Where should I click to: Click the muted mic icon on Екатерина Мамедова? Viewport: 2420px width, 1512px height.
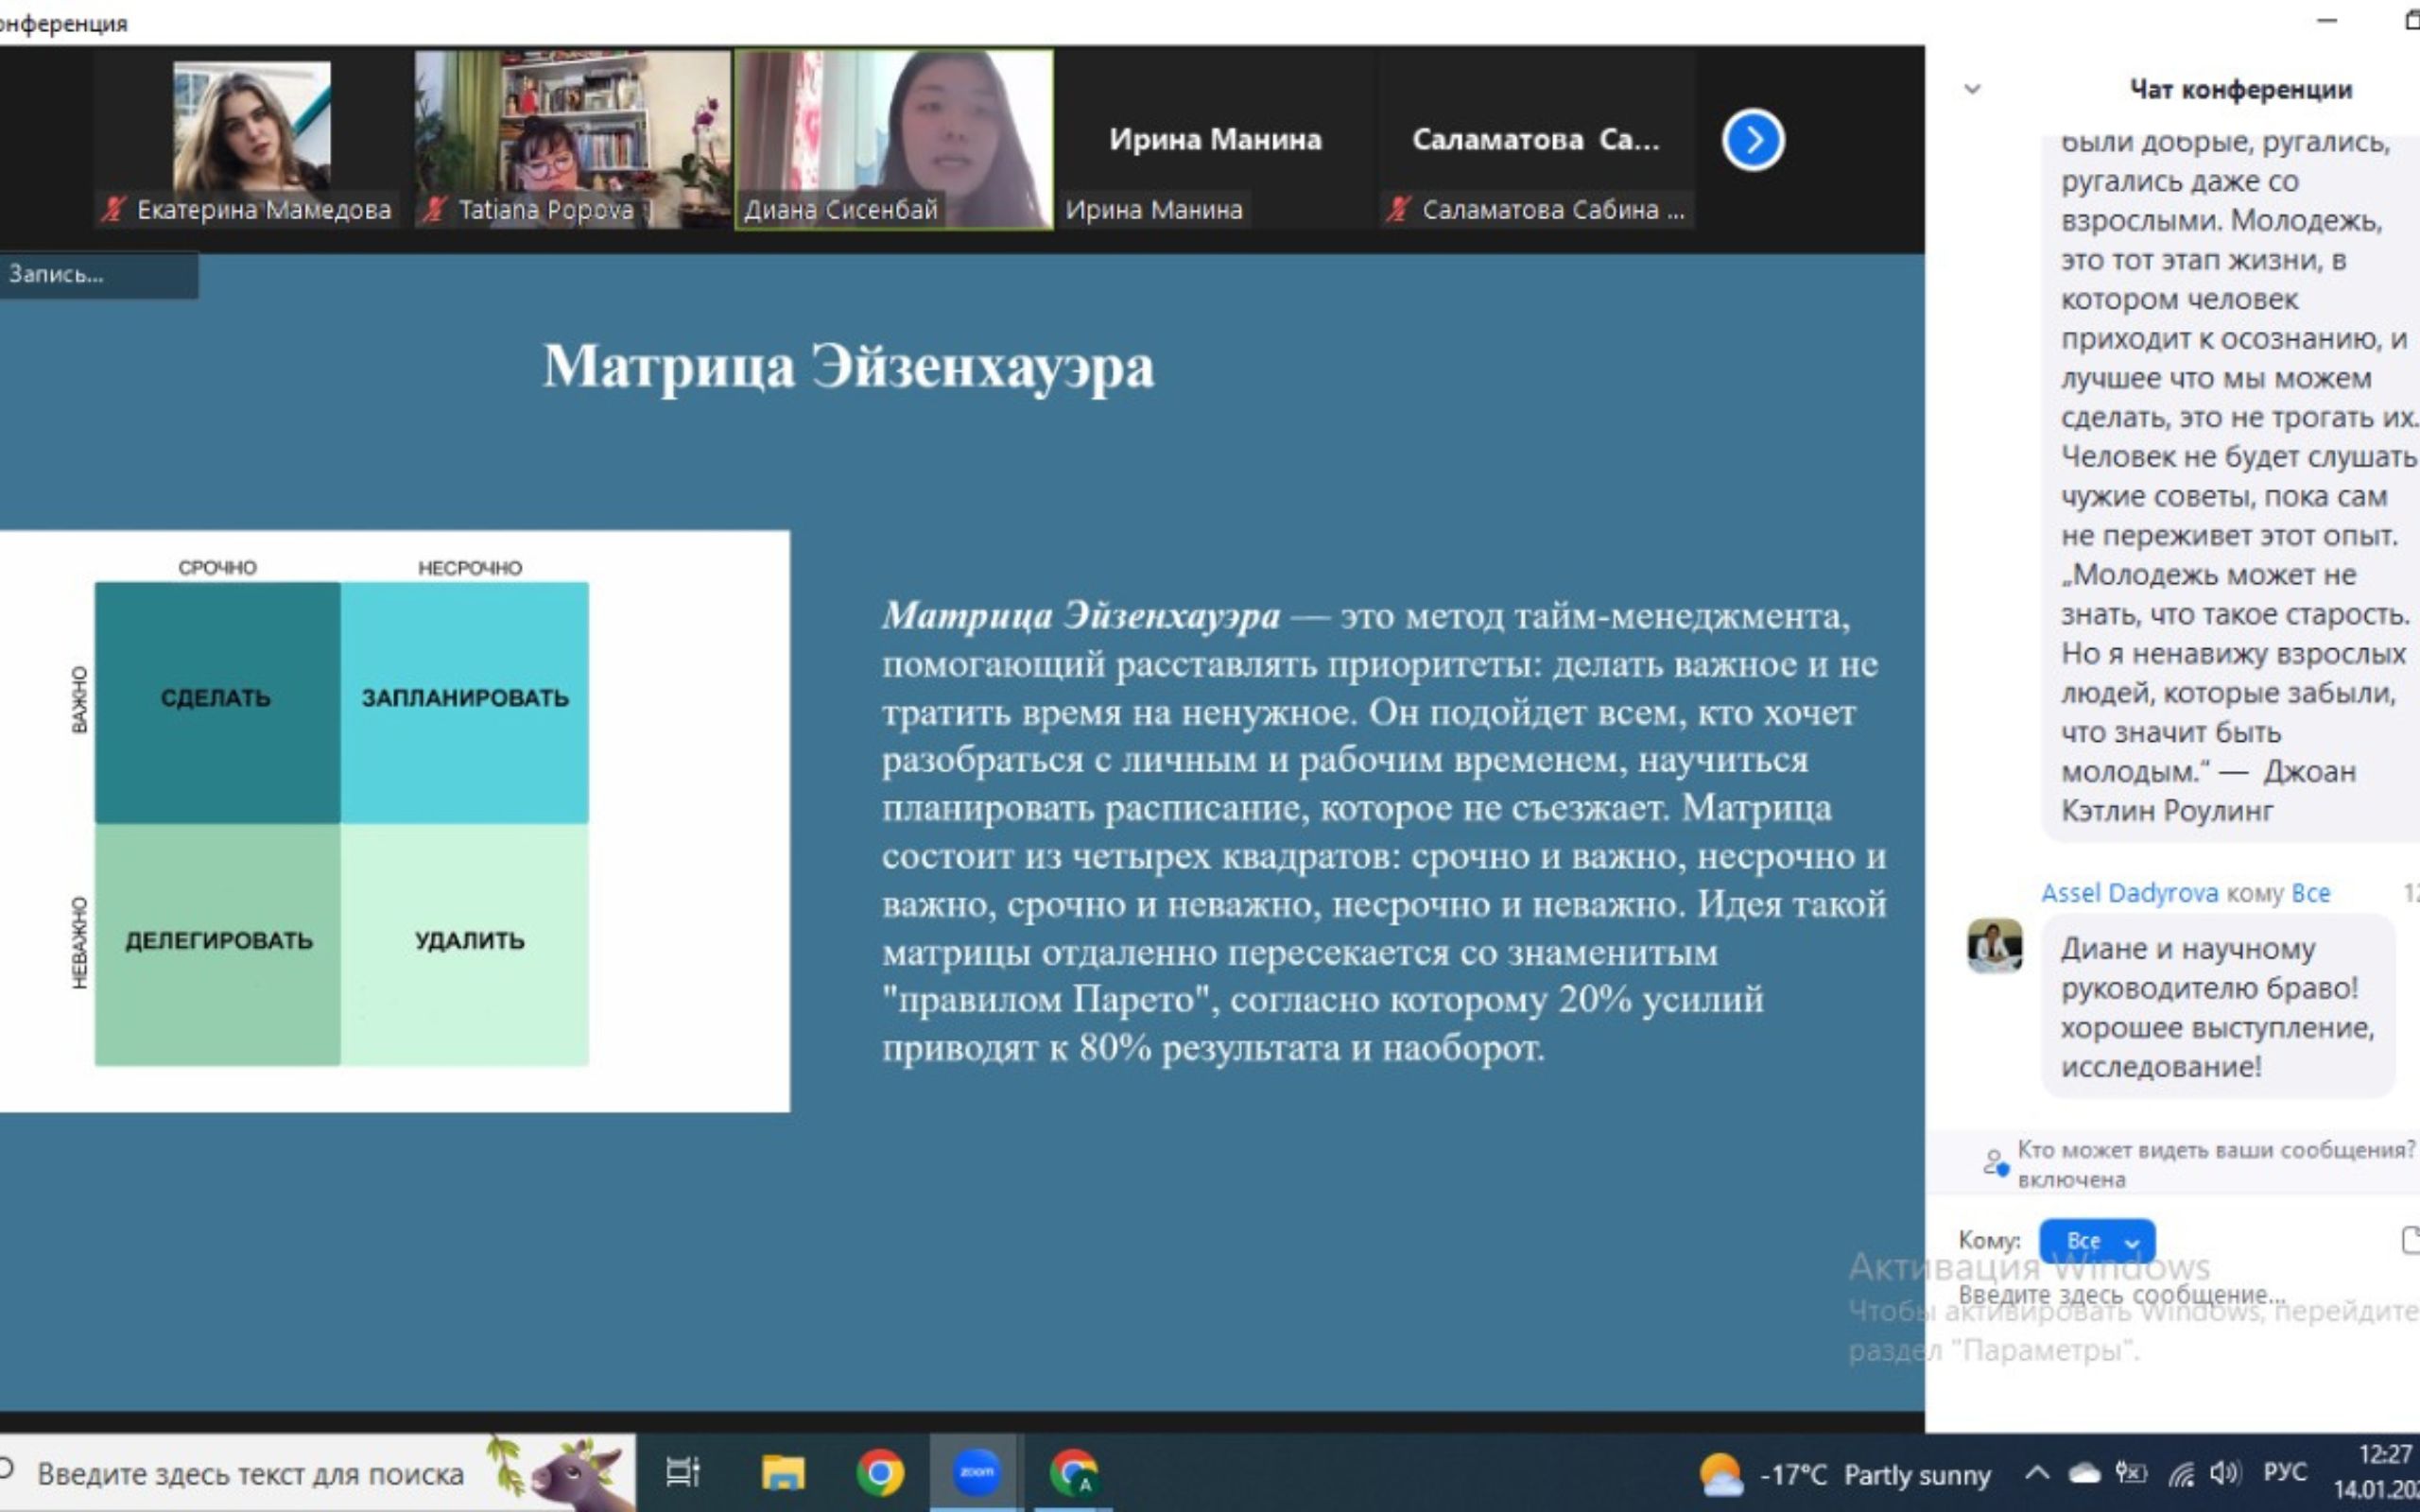pyautogui.click(x=113, y=209)
